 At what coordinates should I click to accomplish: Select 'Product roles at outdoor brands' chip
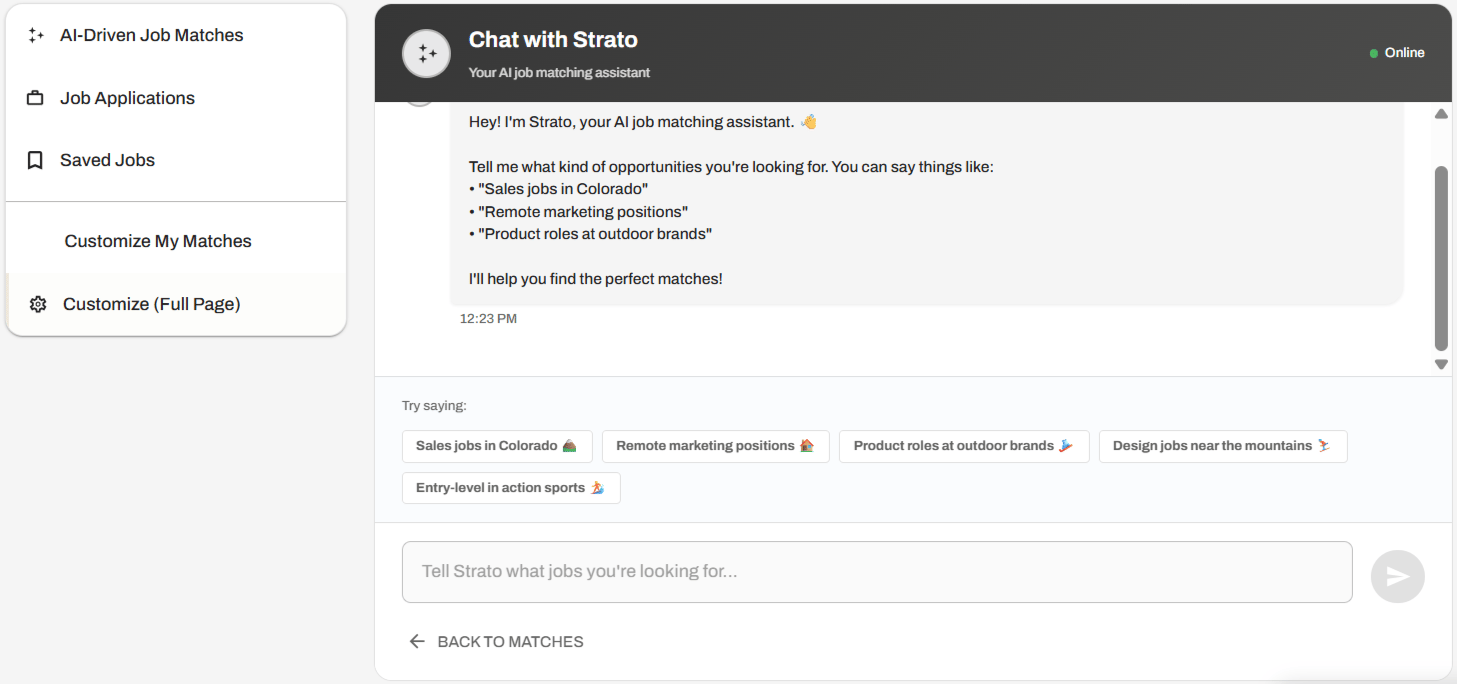click(963, 446)
